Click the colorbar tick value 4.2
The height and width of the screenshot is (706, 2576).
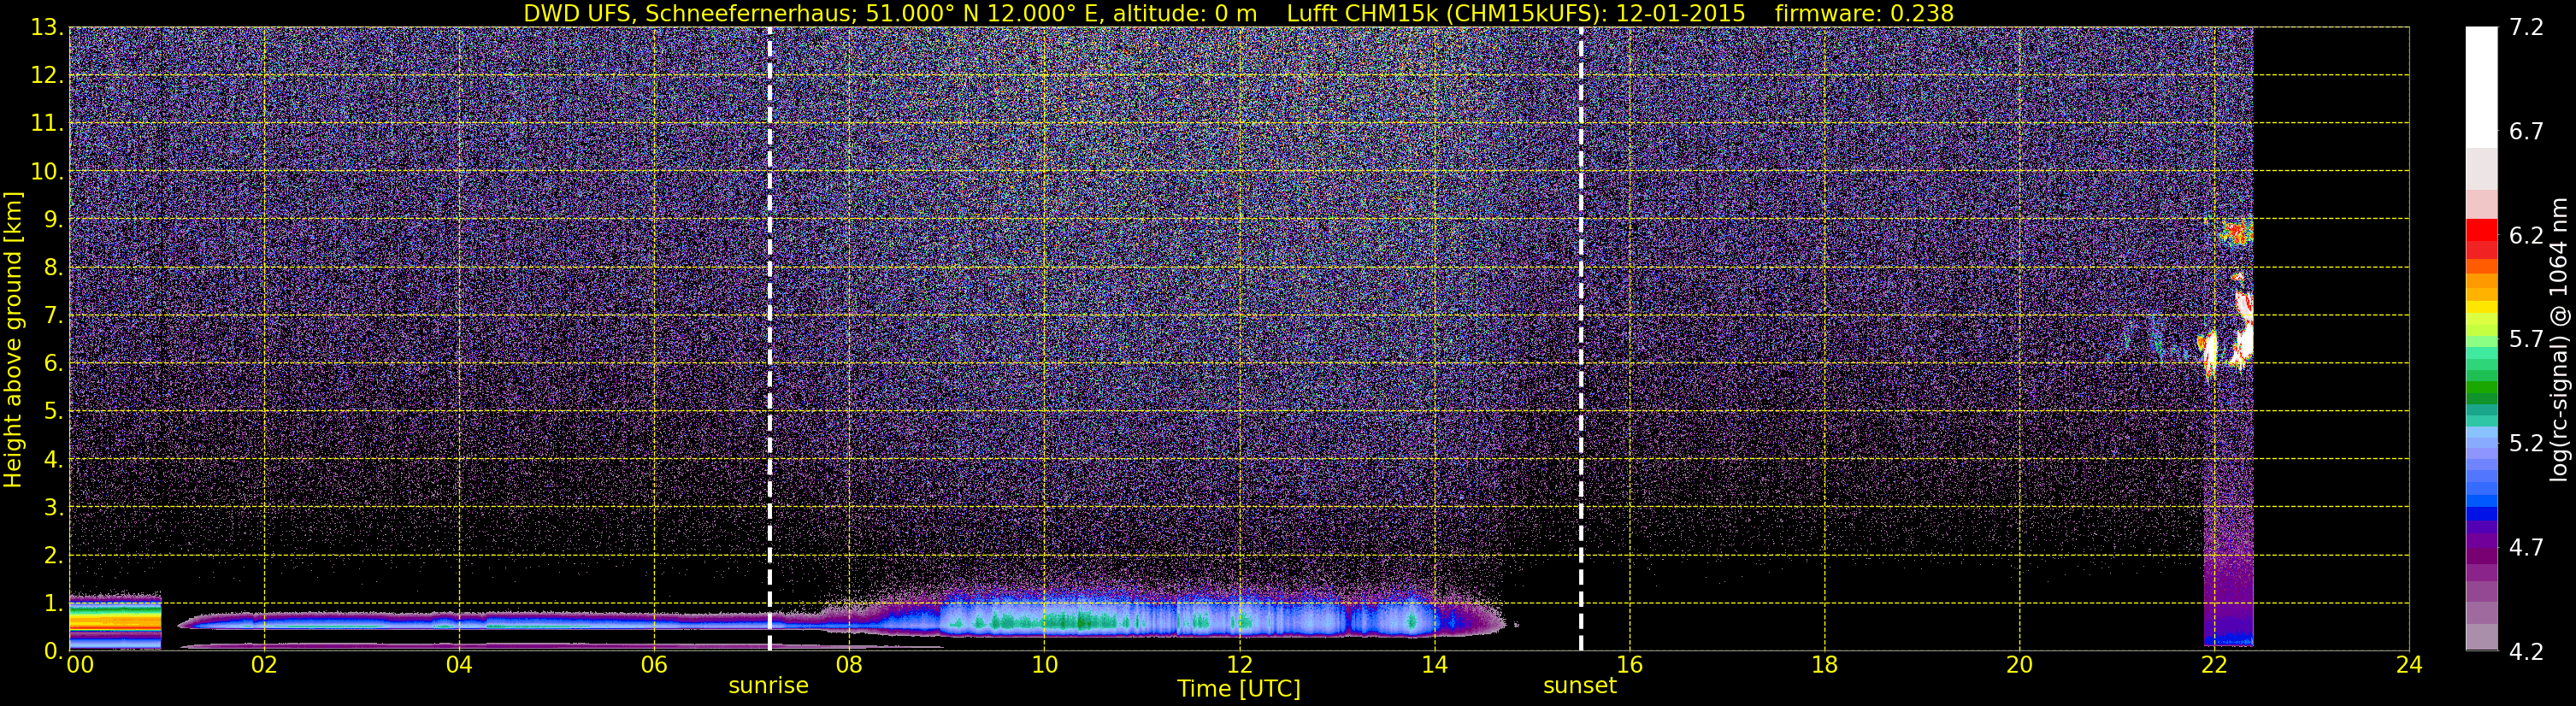coord(2526,652)
